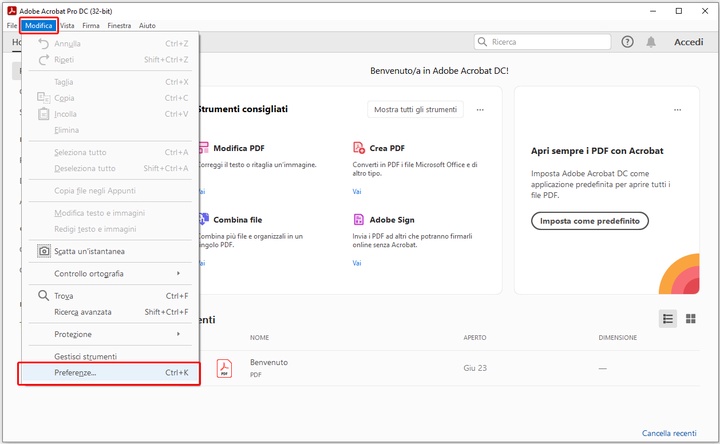Click the Vai link under Crea PDF
The image size is (720, 444).
click(x=357, y=191)
